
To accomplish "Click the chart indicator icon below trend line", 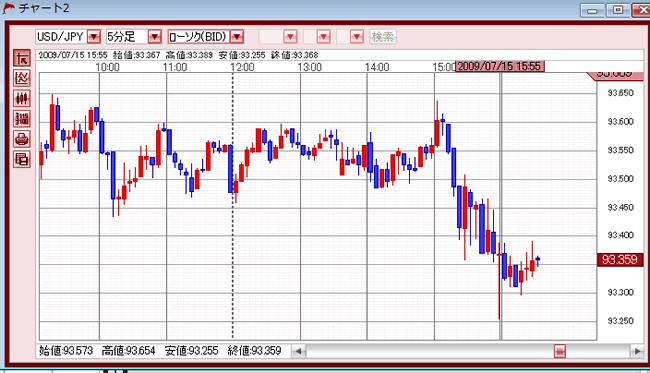I will click(x=22, y=78).
